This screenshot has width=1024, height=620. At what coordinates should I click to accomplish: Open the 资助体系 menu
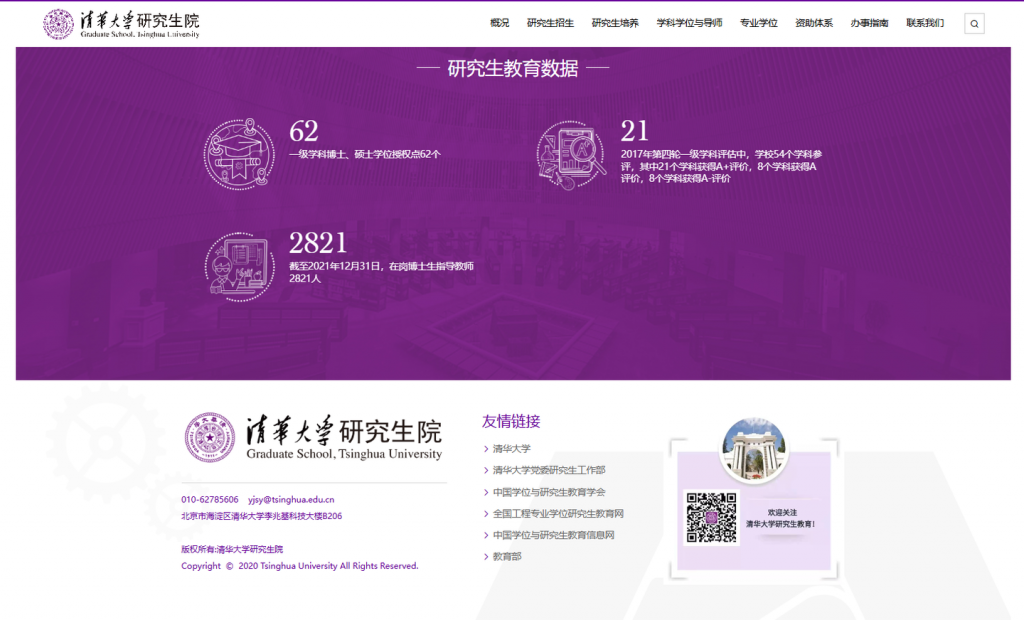click(814, 23)
